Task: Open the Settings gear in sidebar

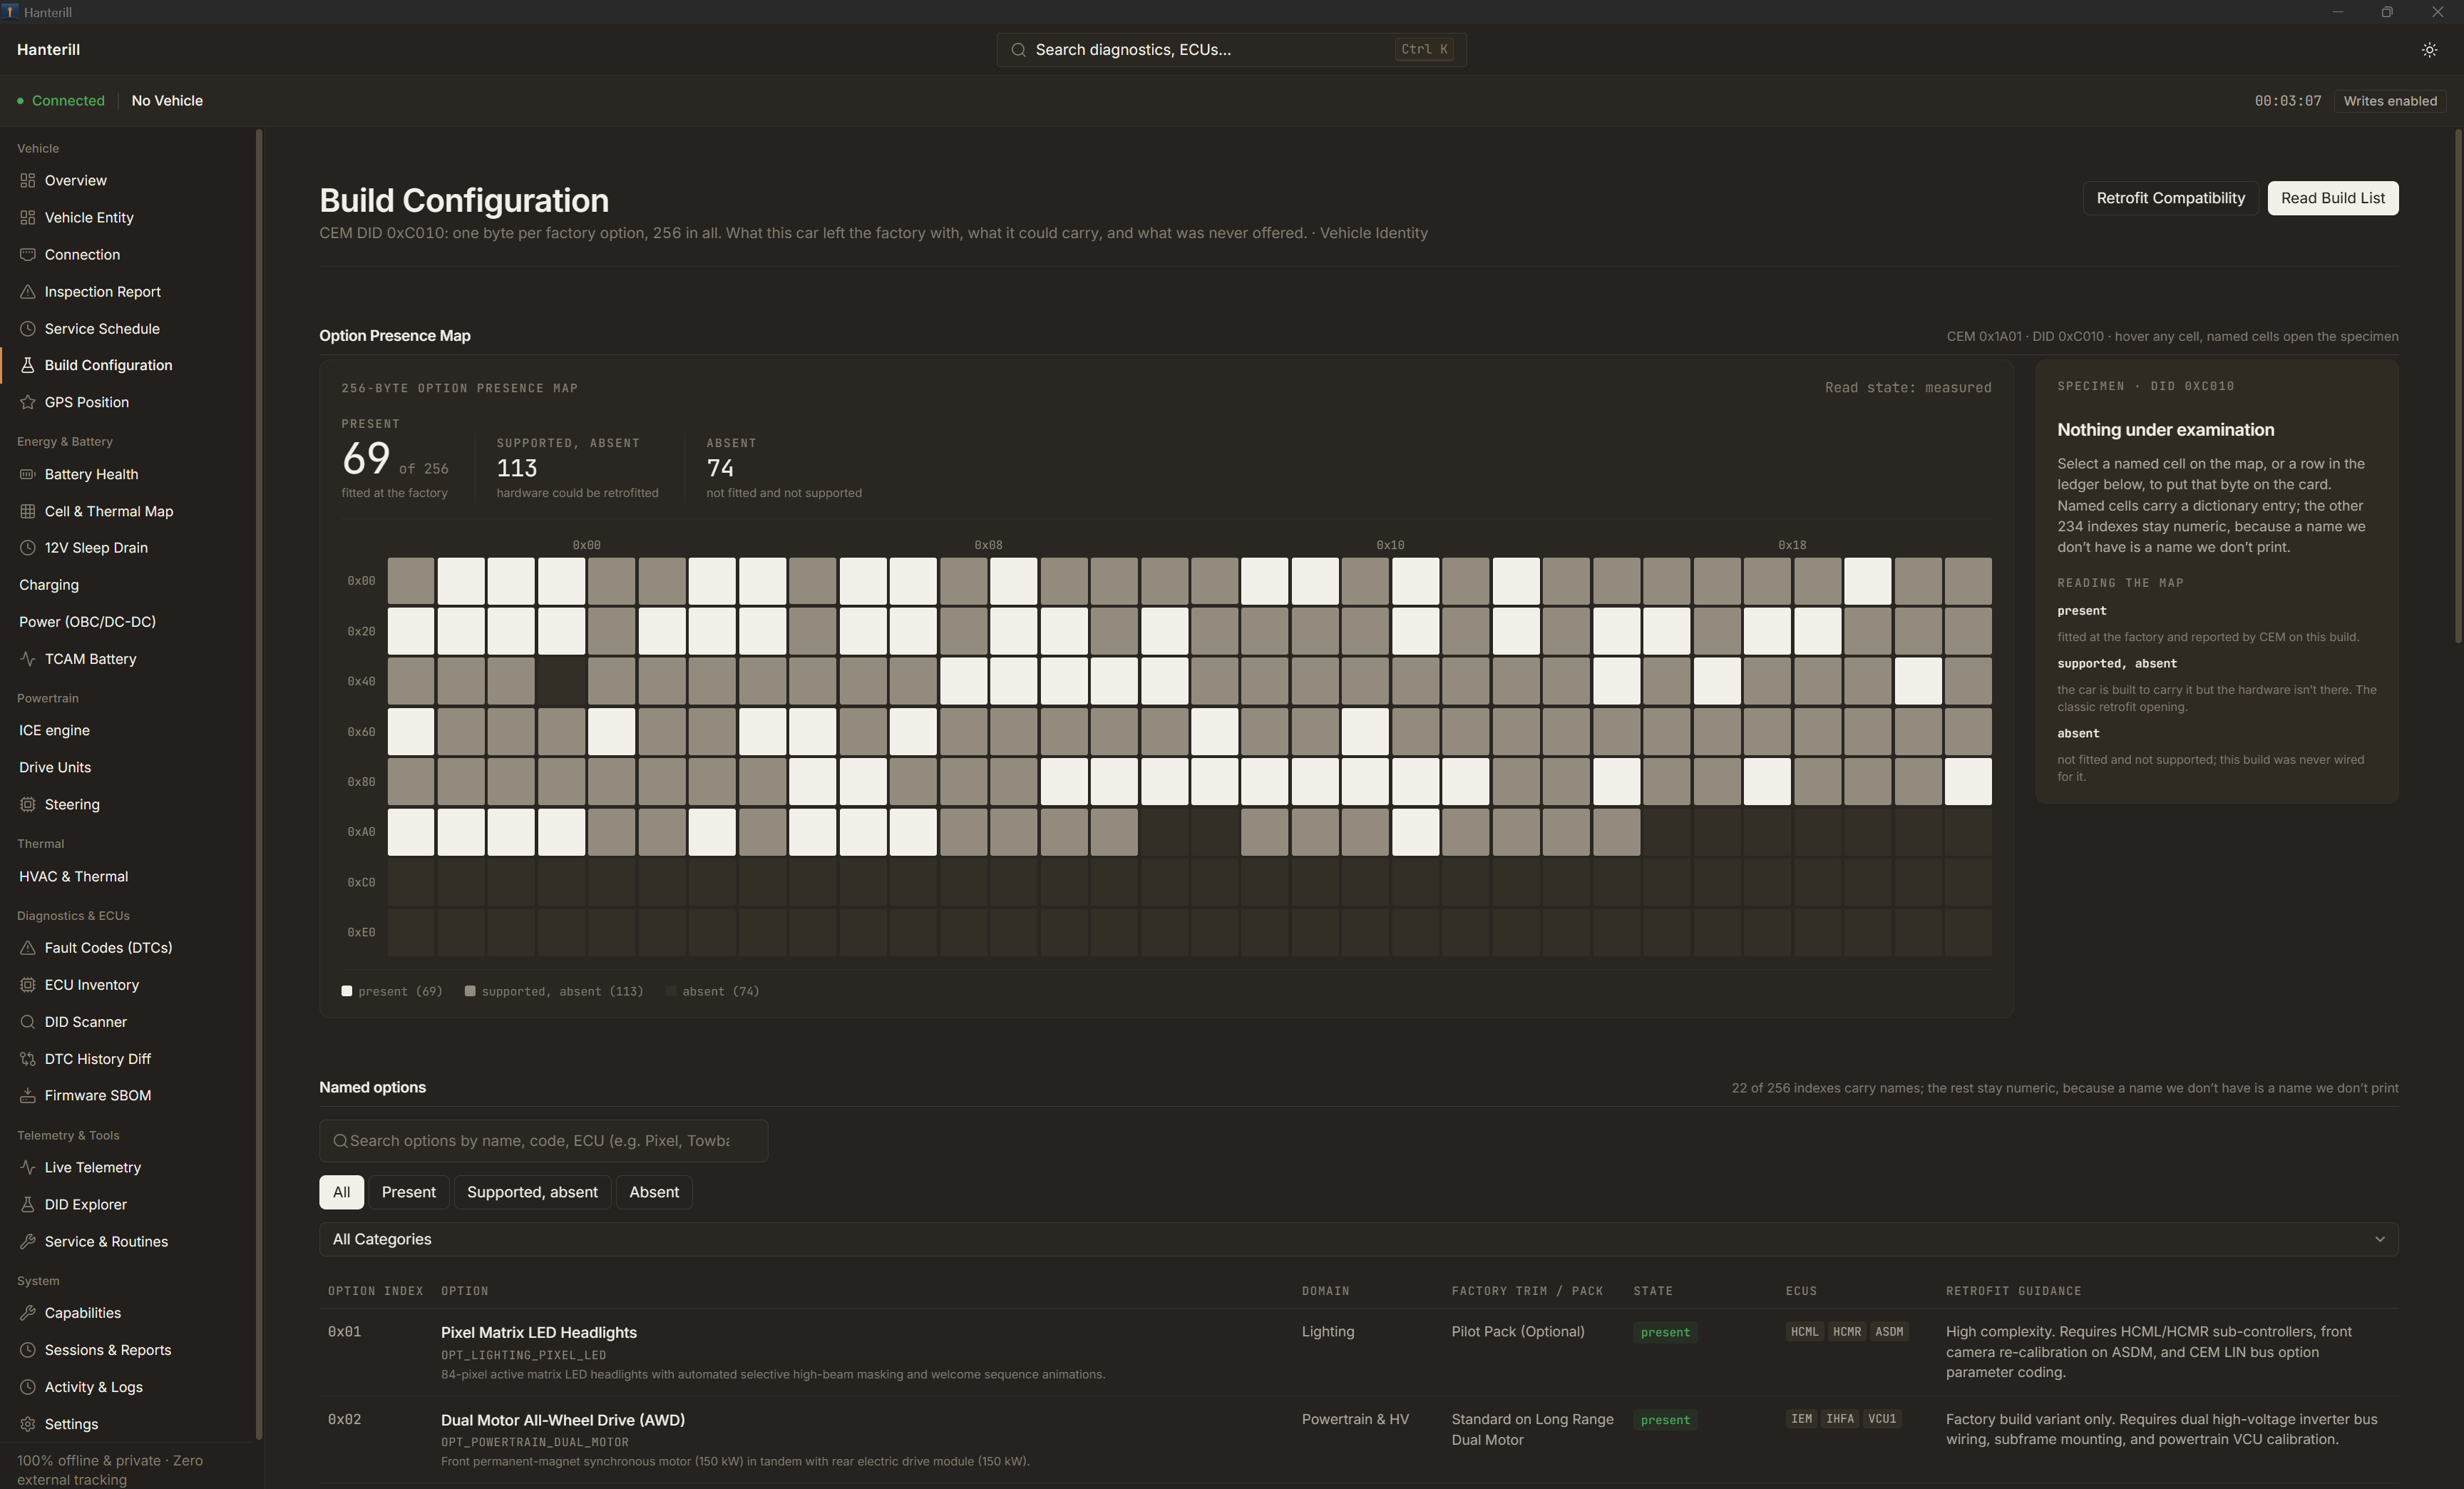Action: 28,1424
